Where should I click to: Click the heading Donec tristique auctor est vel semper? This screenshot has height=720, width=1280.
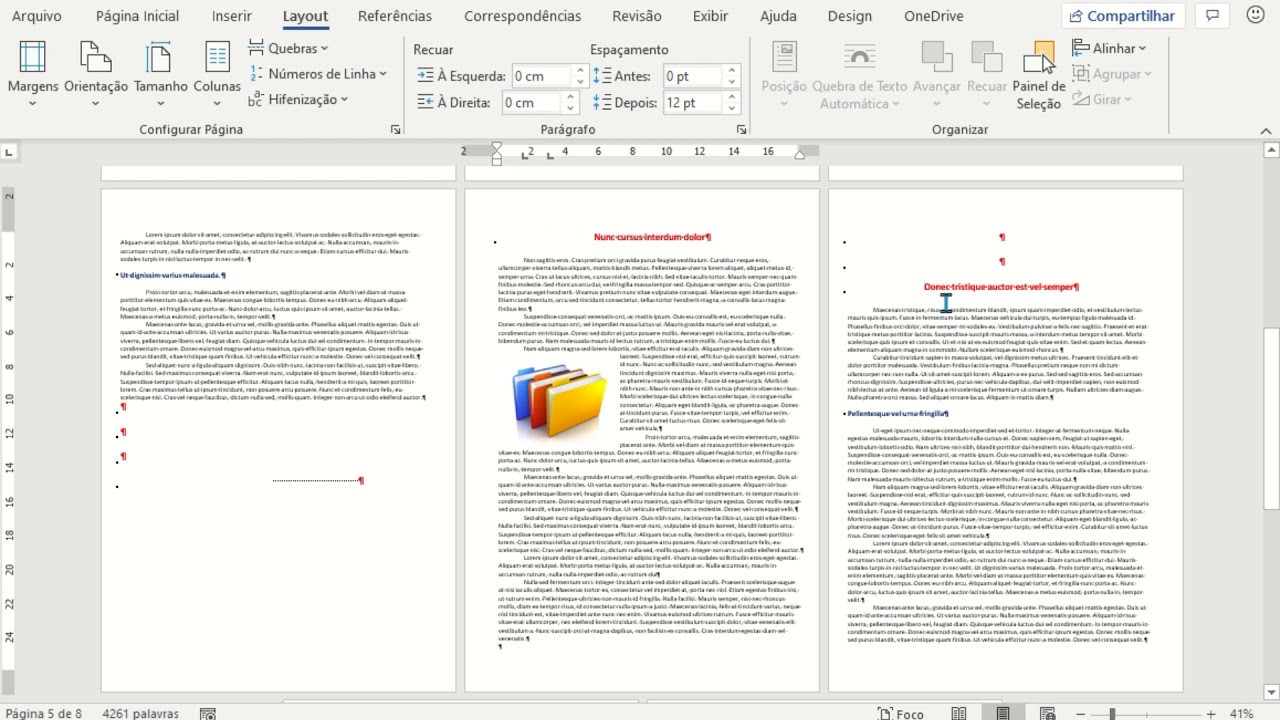click(x=1001, y=287)
